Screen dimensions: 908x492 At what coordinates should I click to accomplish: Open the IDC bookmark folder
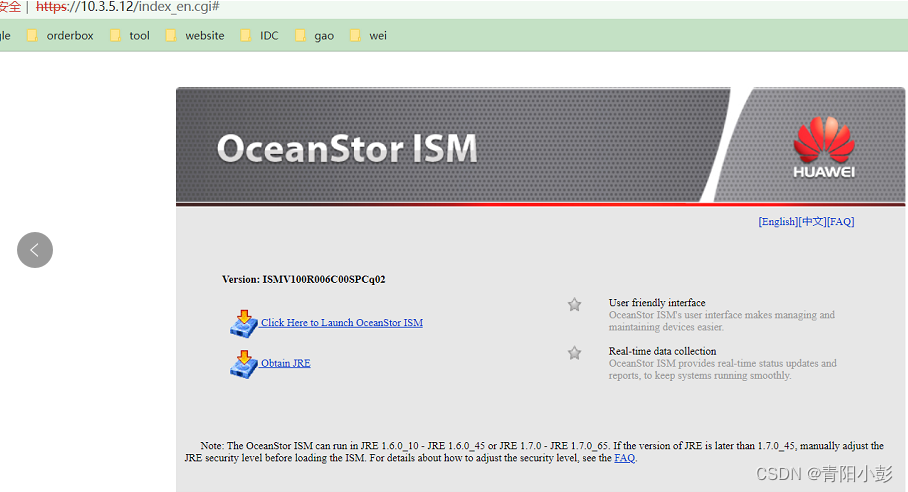[x=259, y=36]
